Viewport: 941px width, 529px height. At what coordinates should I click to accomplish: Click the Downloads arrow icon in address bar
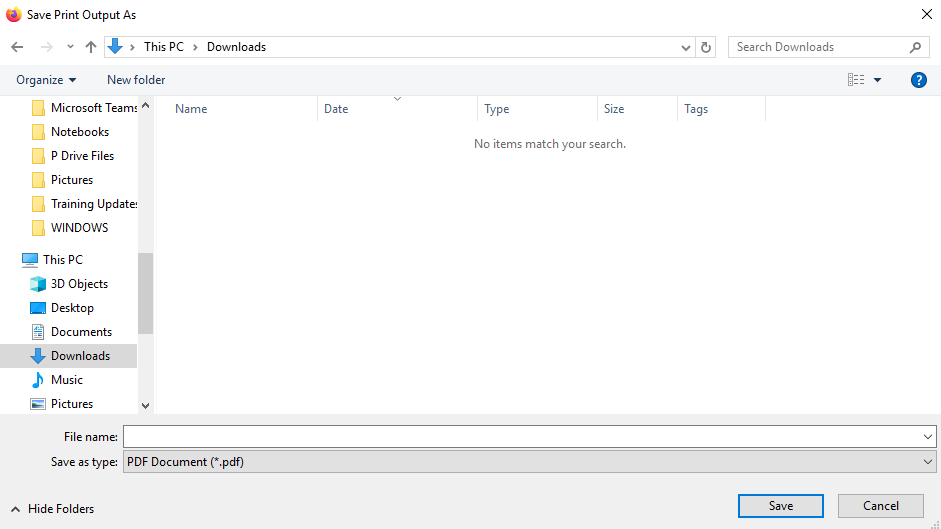pos(115,46)
